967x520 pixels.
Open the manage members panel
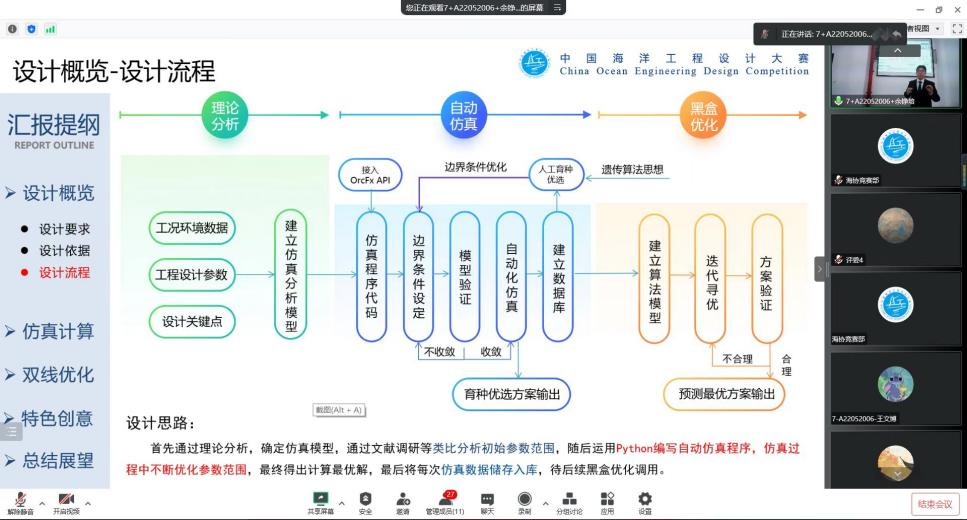[444, 500]
